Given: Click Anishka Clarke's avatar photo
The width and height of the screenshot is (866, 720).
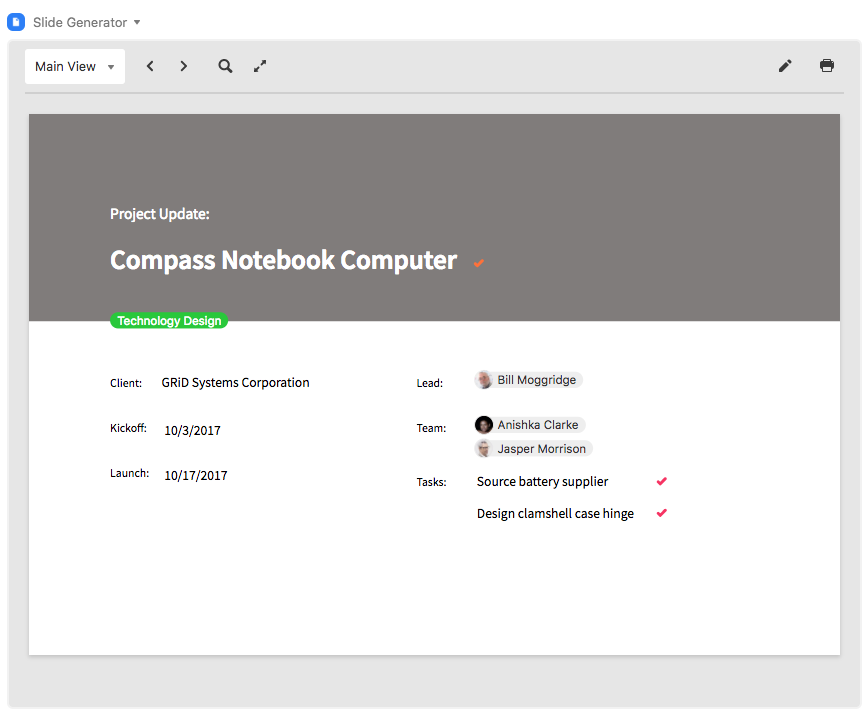Looking at the screenshot, I should pos(484,425).
